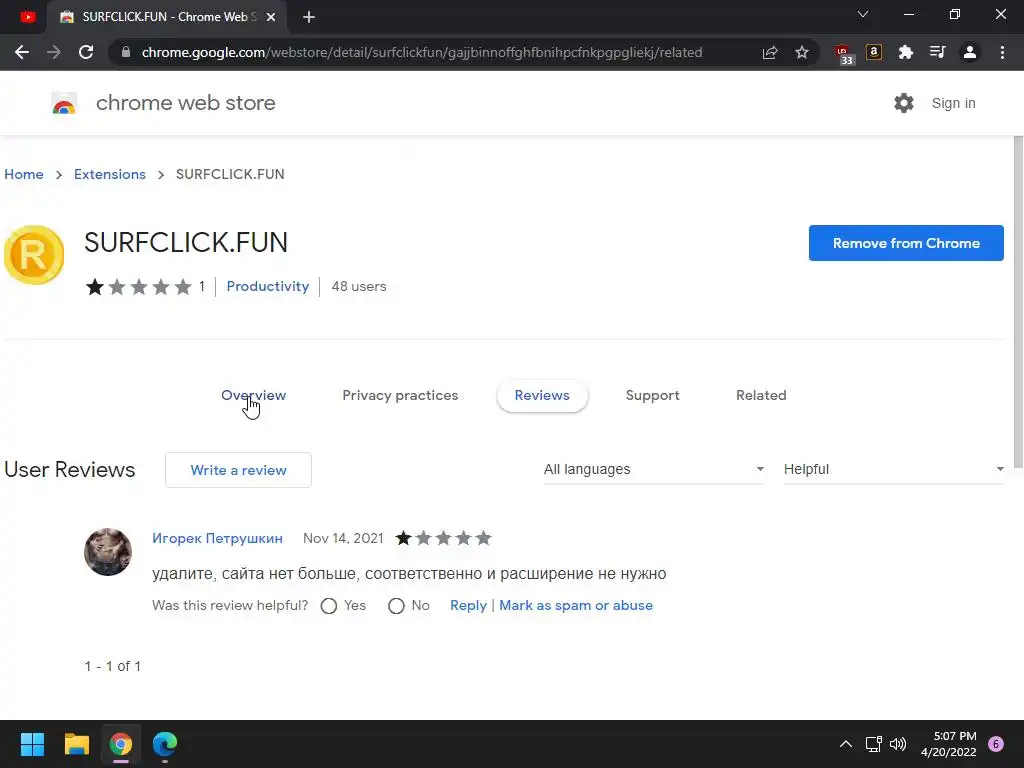Open Игорек Петрушкин reviewer name link
1024x768 pixels.
[217, 538]
